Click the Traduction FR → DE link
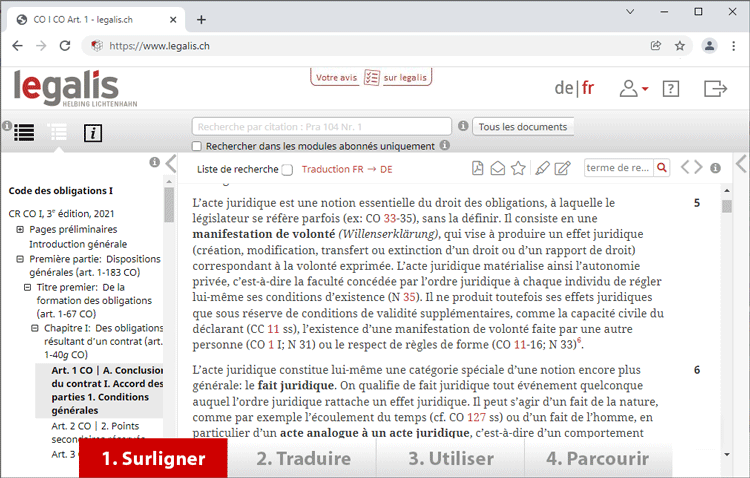The image size is (750, 478). click(x=346, y=169)
